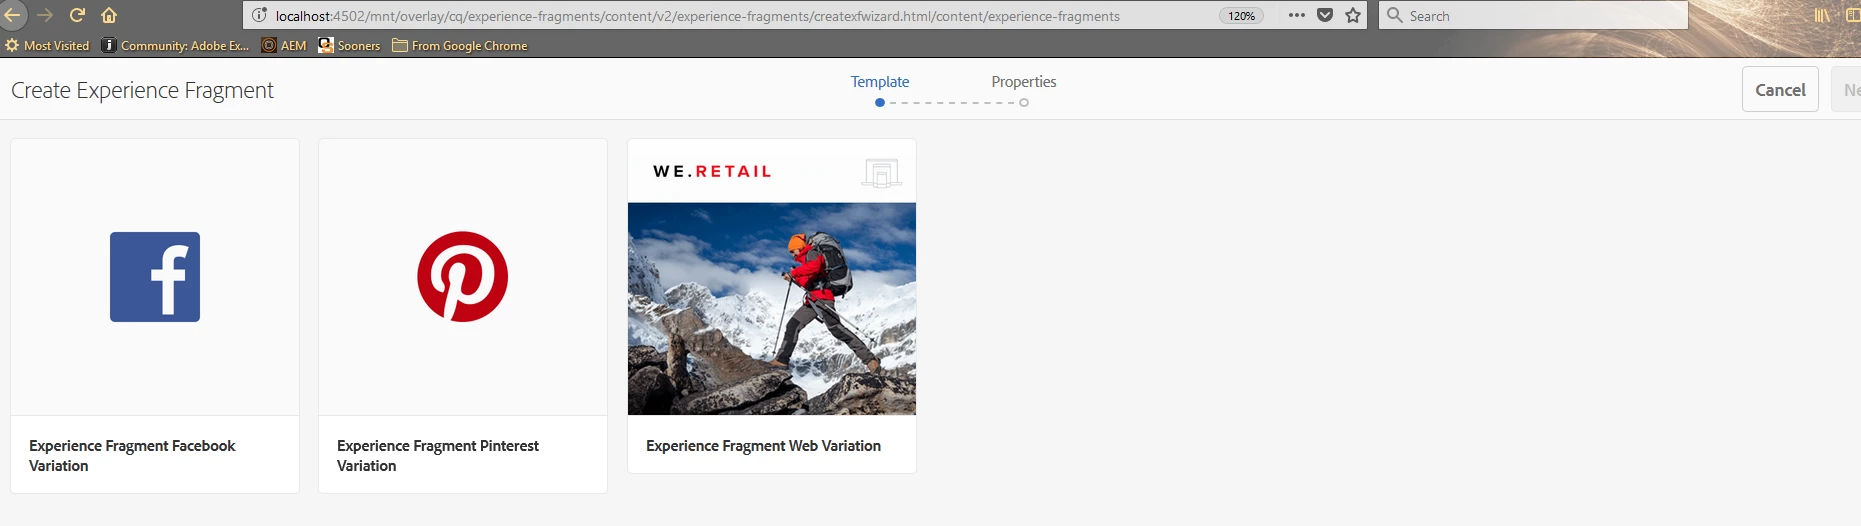
Task: Open the page actions three-dot menu
Action: coord(1297,15)
